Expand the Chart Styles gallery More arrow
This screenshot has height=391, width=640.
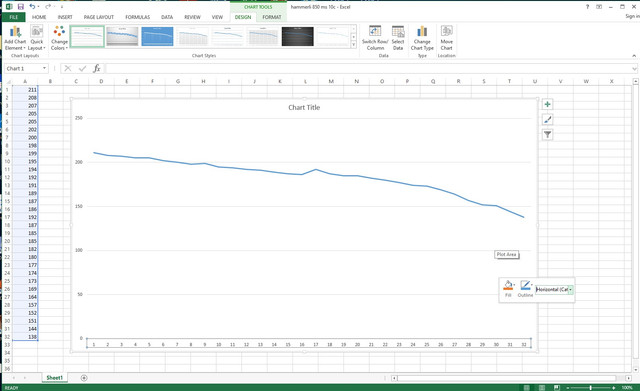click(x=353, y=45)
